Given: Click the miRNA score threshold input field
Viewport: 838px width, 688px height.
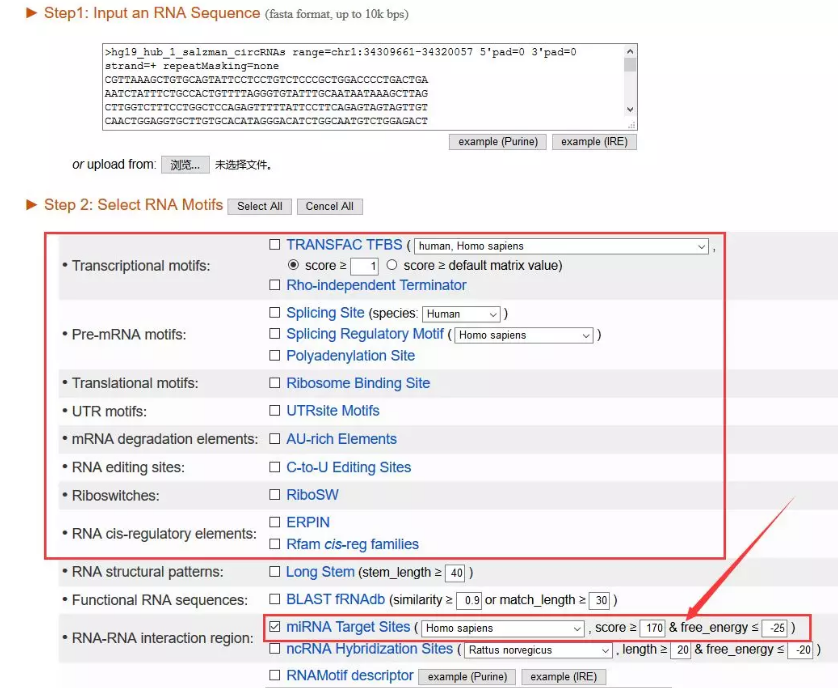Looking at the screenshot, I should pyautogui.click(x=652, y=629).
